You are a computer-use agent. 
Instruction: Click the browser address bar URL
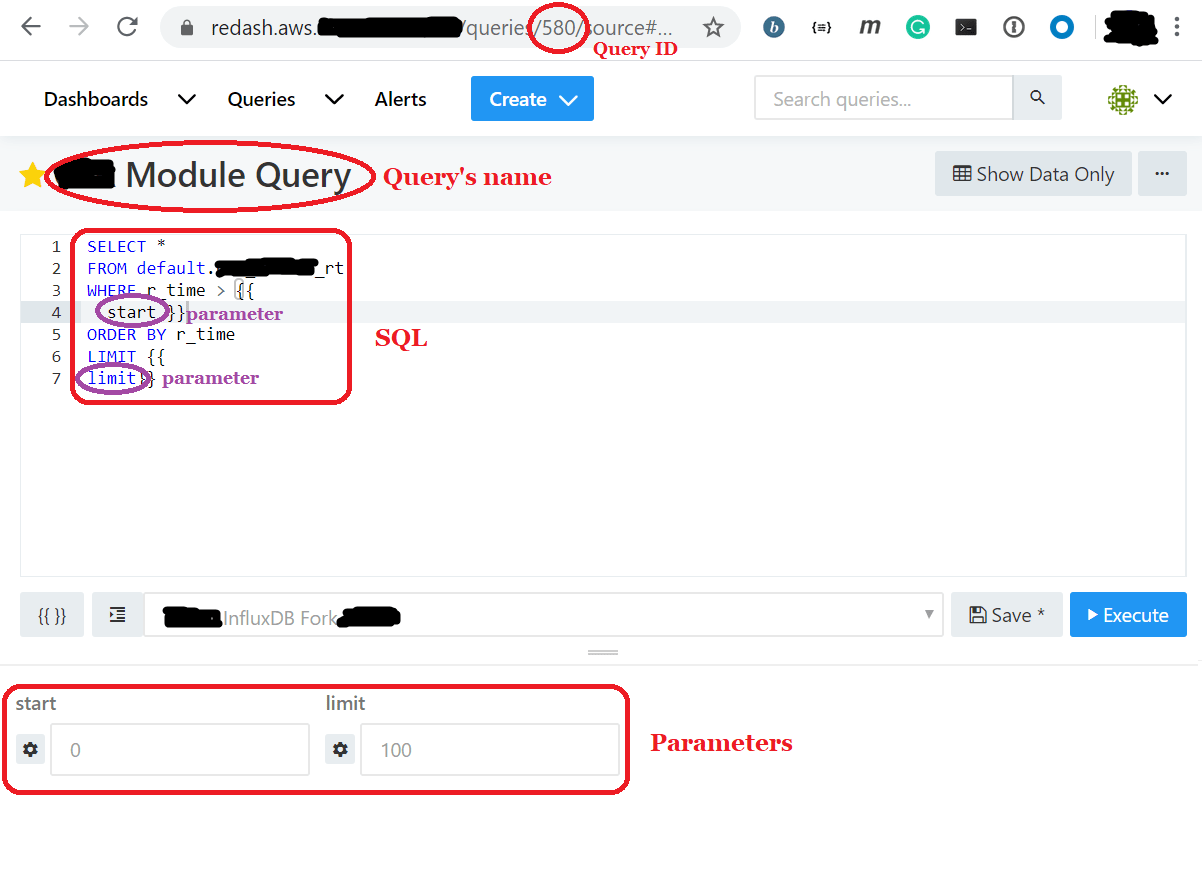click(440, 28)
